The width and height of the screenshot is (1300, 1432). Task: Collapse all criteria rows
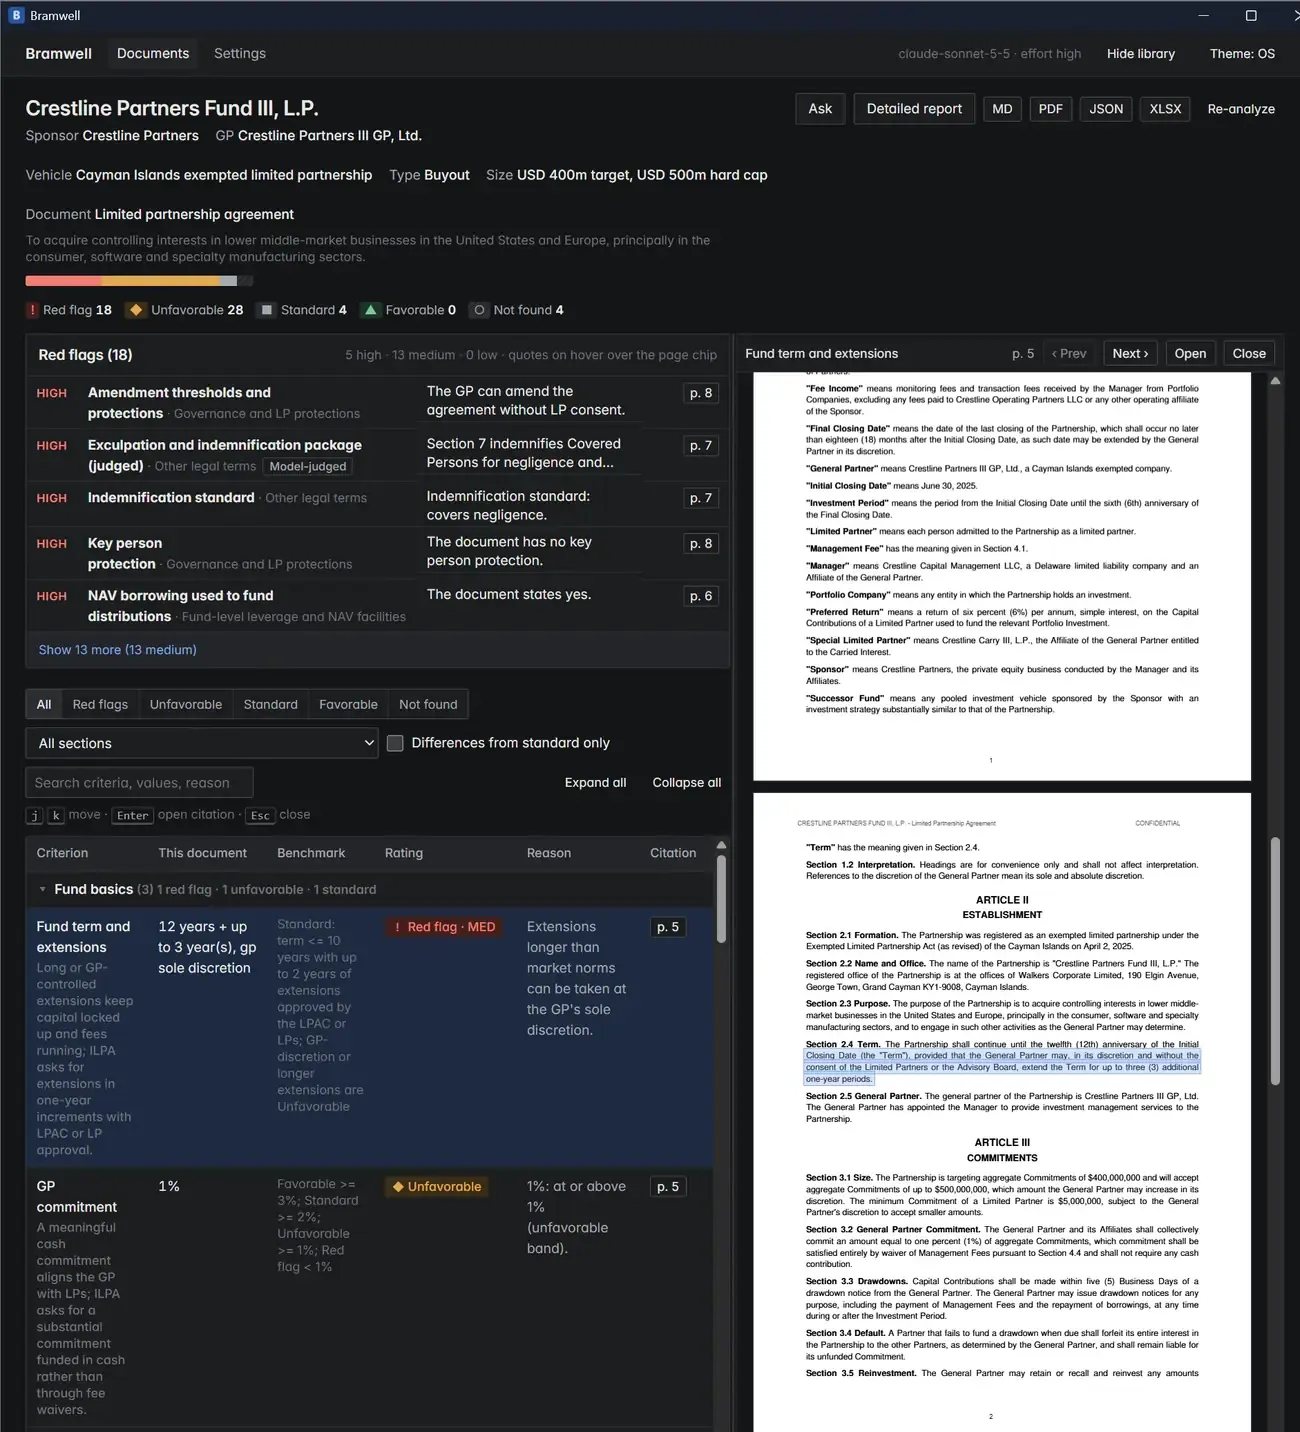[x=687, y=783]
